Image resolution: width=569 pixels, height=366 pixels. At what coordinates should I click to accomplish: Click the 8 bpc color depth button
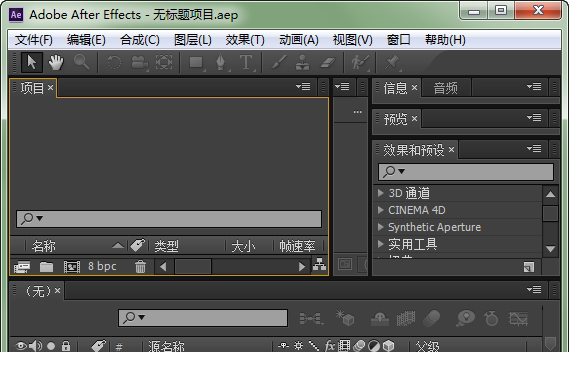click(102, 267)
